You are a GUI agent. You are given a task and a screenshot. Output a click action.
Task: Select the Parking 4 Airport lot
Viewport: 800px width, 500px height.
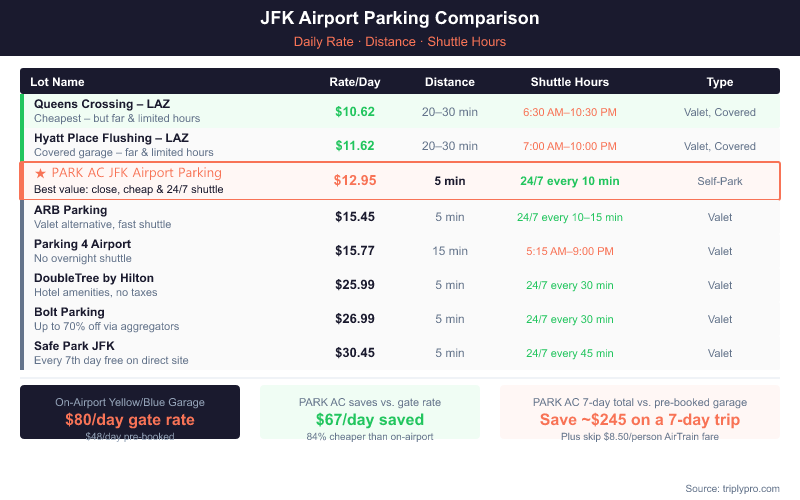click(82, 244)
